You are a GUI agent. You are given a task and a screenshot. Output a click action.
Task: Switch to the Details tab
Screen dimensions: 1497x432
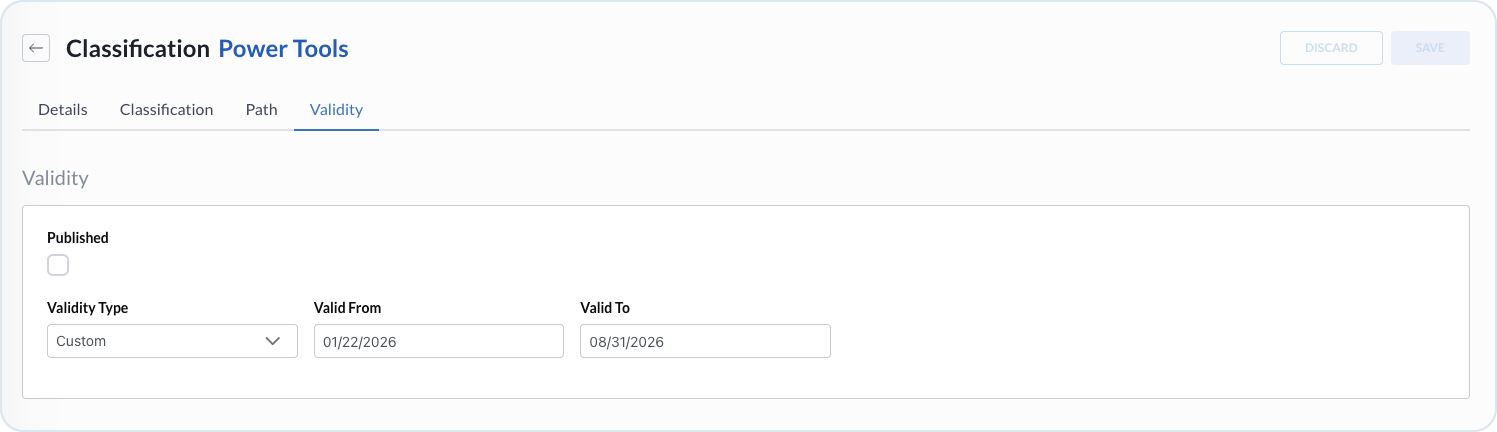63,110
